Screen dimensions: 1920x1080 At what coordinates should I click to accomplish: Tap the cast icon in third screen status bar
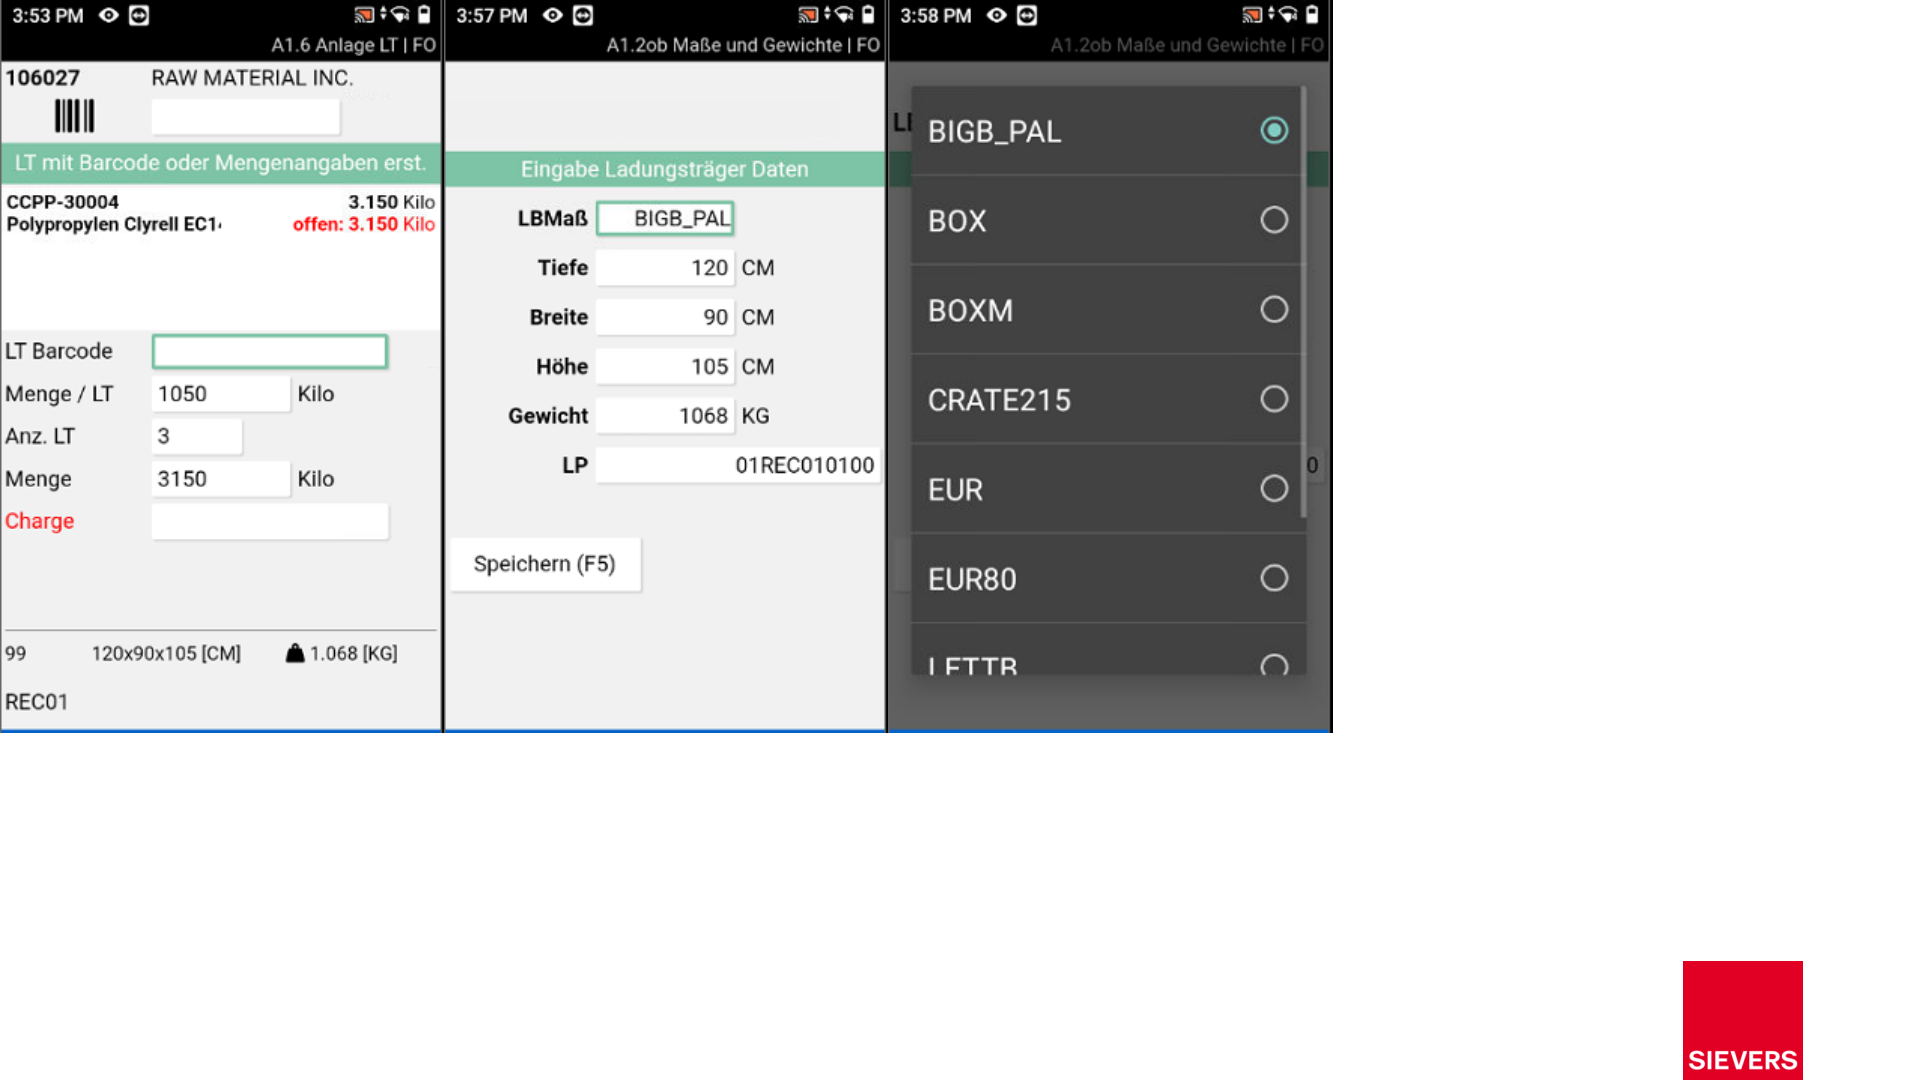1252,15
